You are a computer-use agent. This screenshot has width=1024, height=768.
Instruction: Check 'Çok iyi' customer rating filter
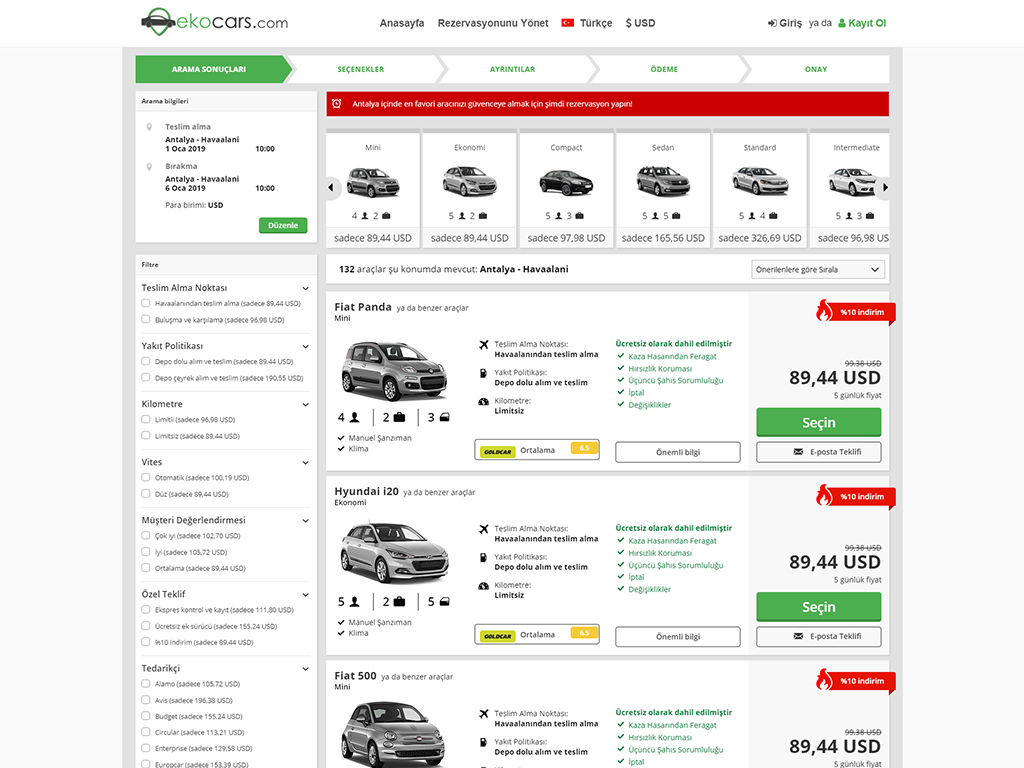pyautogui.click(x=146, y=536)
